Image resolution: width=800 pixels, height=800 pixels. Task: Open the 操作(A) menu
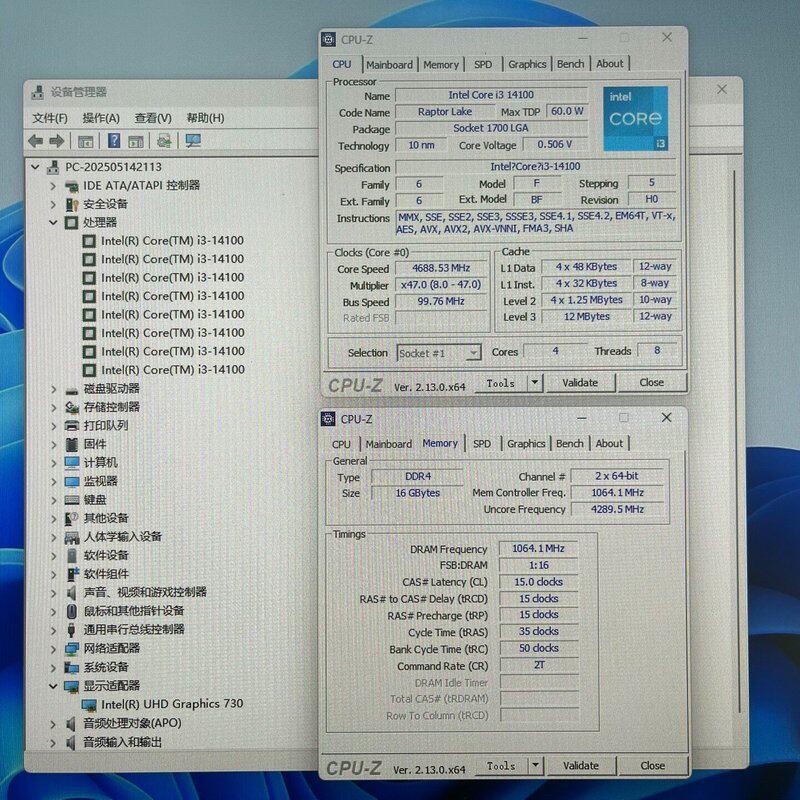pyautogui.click(x=101, y=118)
